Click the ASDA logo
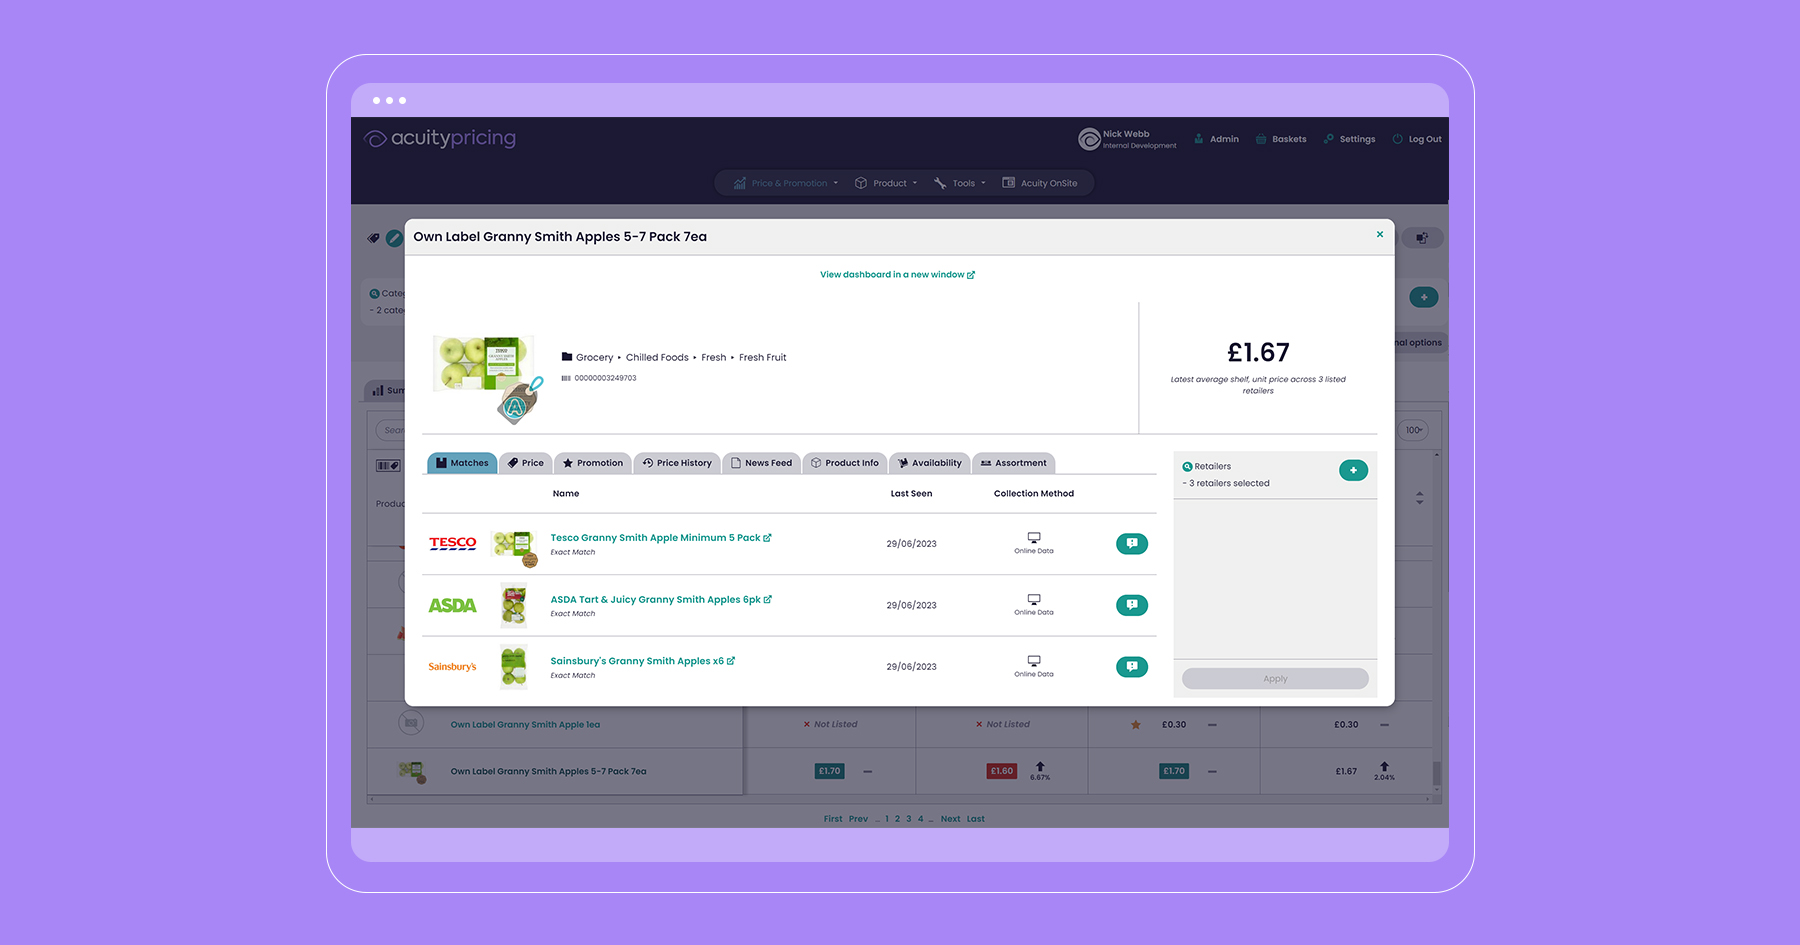The height and width of the screenshot is (945, 1800). click(x=453, y=605)
